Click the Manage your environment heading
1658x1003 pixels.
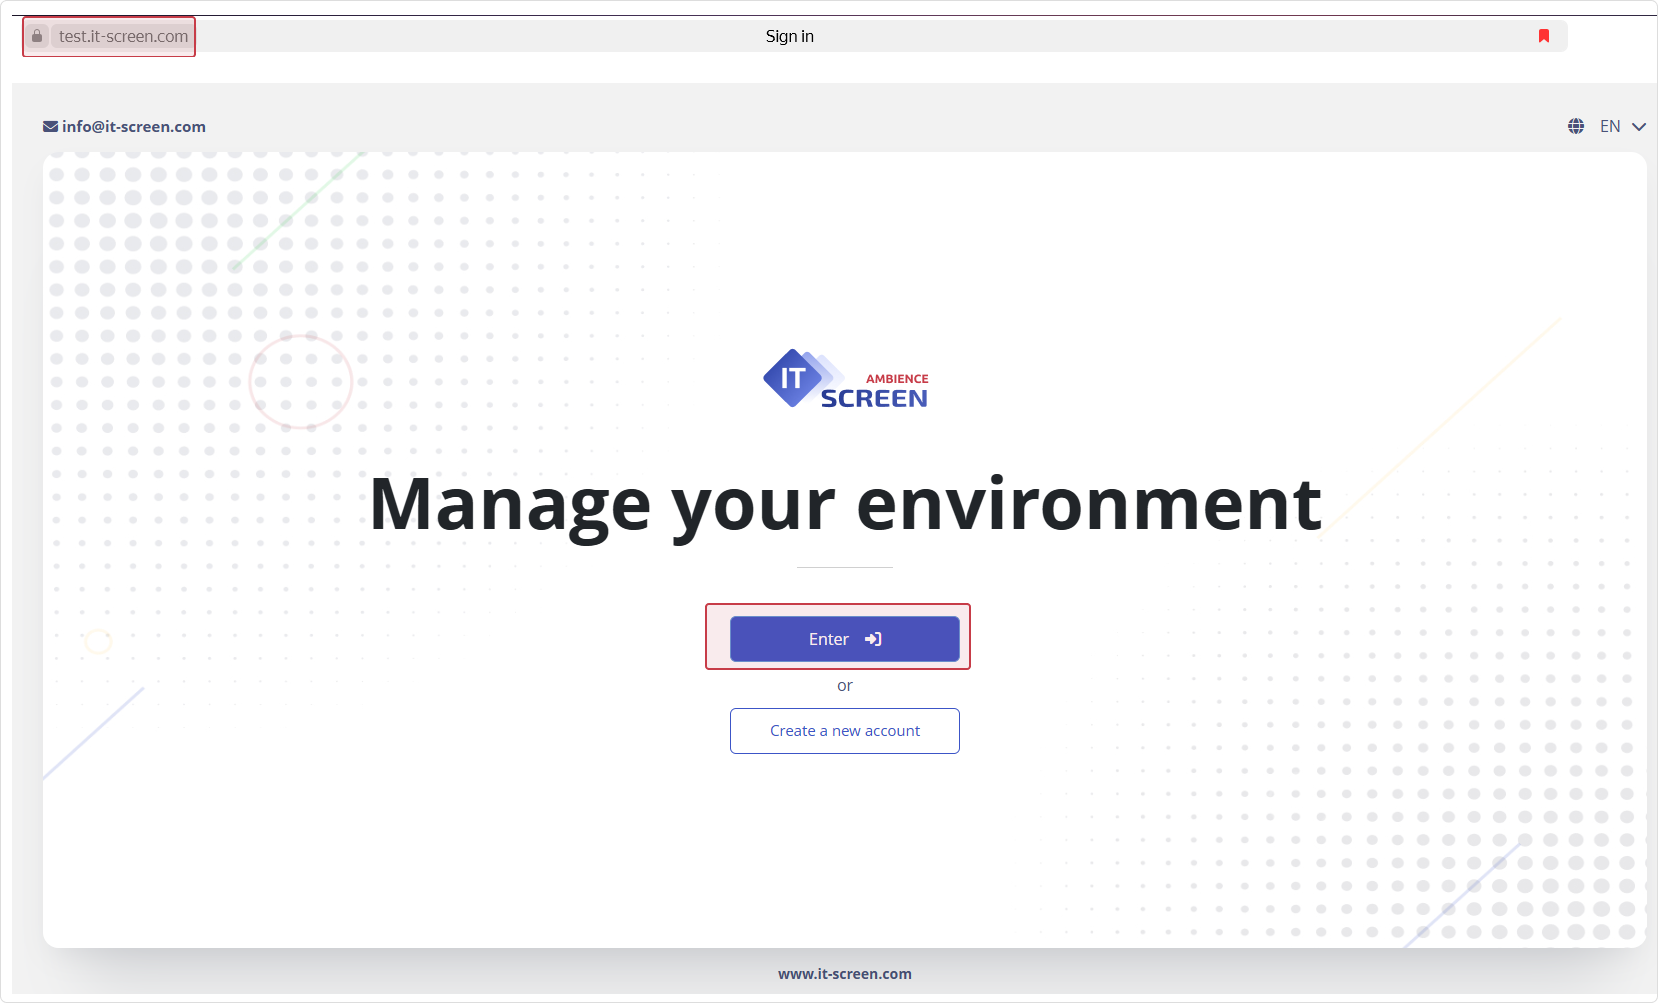click(x=845, y=504)
